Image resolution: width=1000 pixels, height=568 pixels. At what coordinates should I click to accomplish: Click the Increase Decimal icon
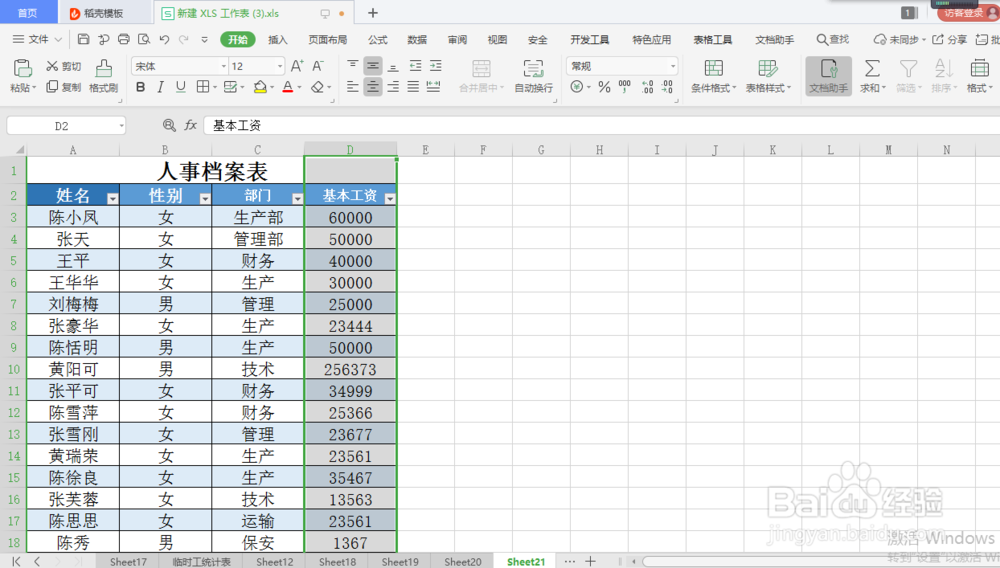pos(647,87)
